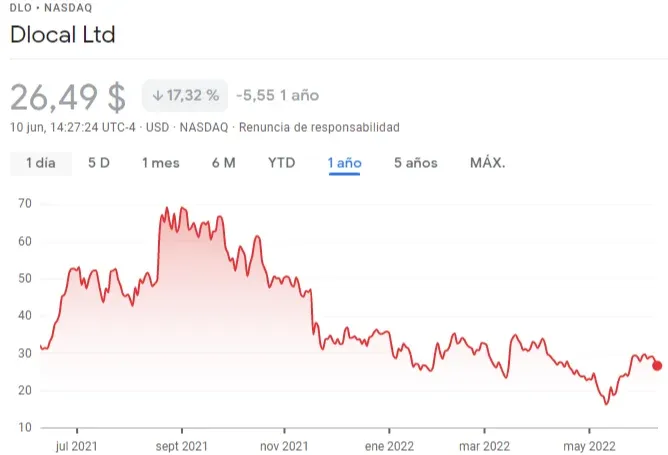Click the DLO • NASDAQ ticker label
The image size is (668, 455).
(50, 8)
